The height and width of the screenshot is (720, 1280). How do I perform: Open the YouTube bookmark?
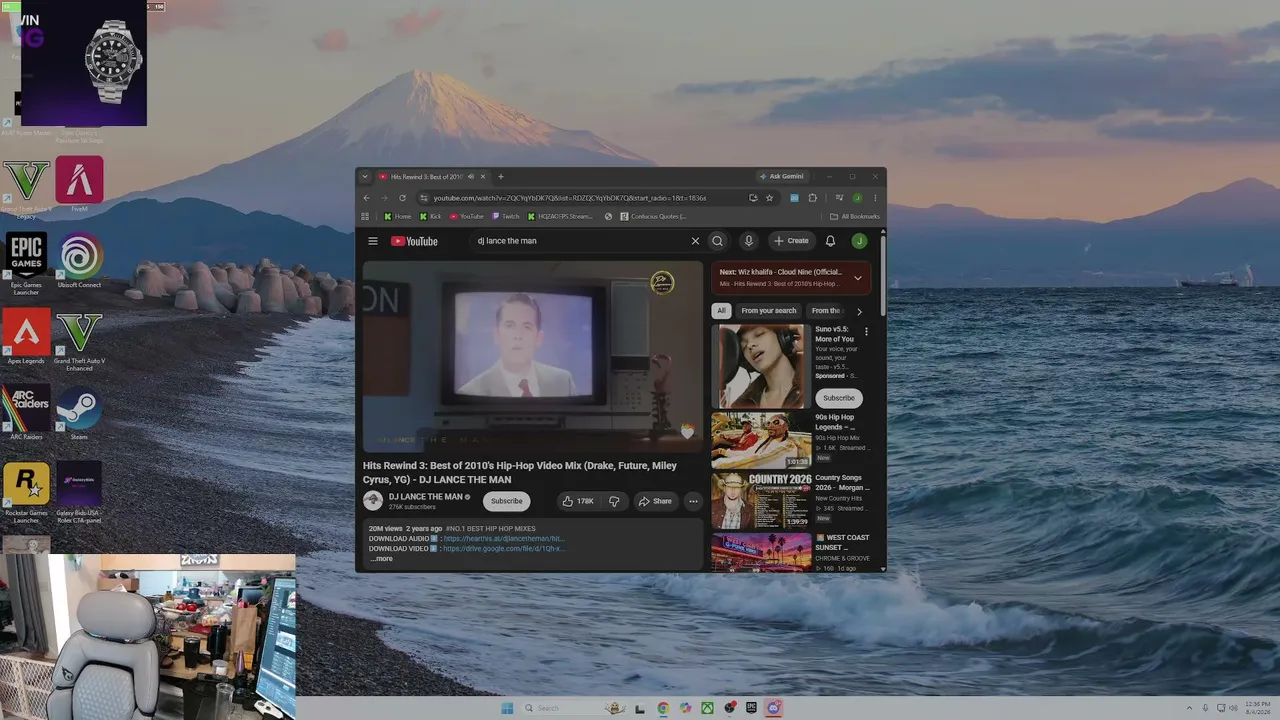pyautogui.click(x=466, y=216)
